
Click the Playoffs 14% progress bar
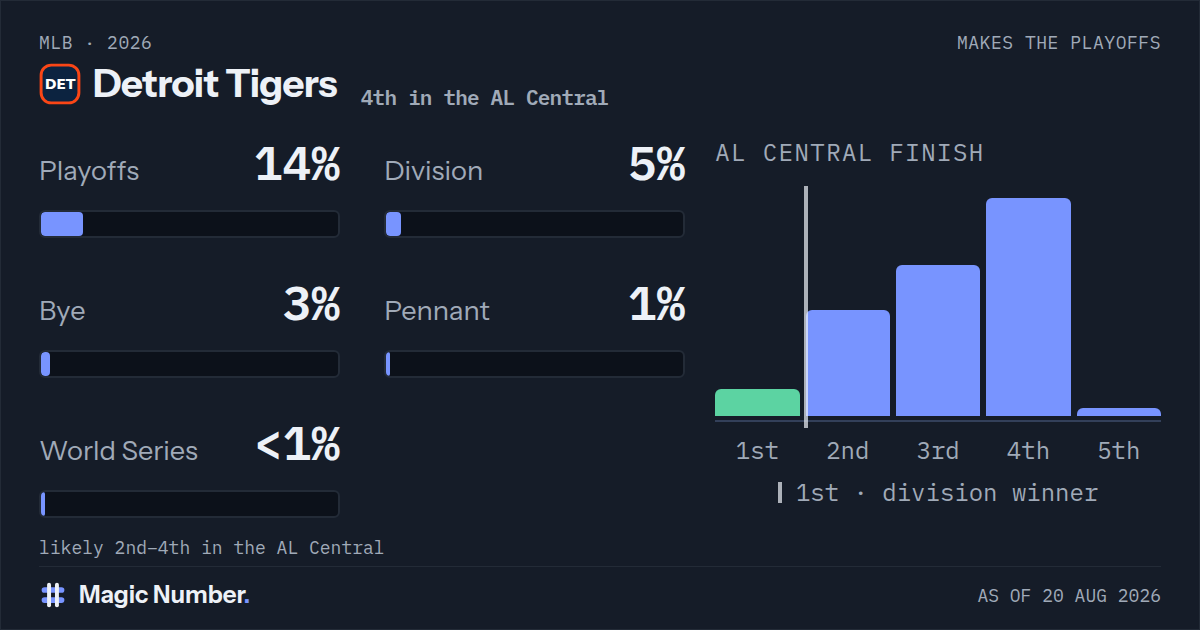pyautogui.click(x=189, y=224)
